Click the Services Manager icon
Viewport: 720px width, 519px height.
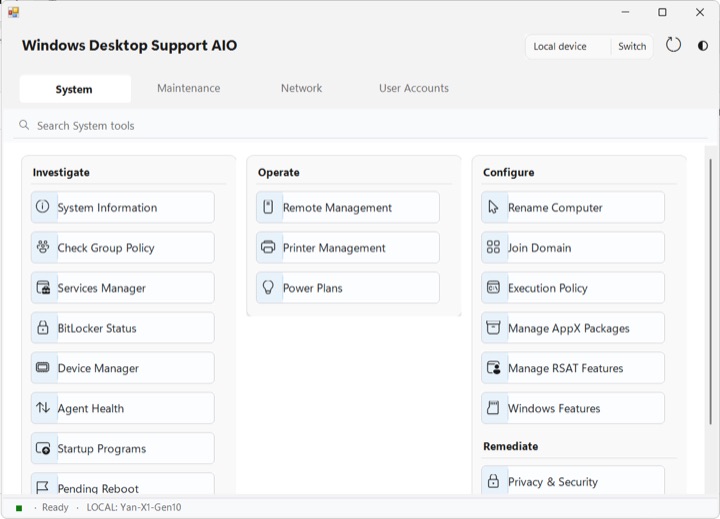(43, 288)
